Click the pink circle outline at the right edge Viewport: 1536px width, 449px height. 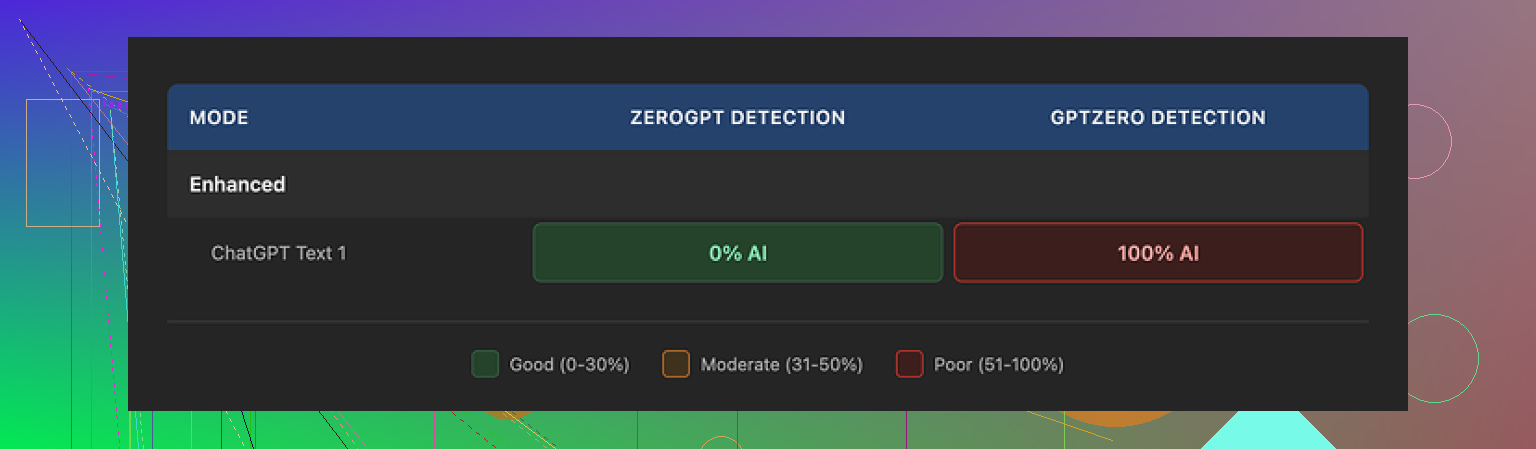(1429, 141)
